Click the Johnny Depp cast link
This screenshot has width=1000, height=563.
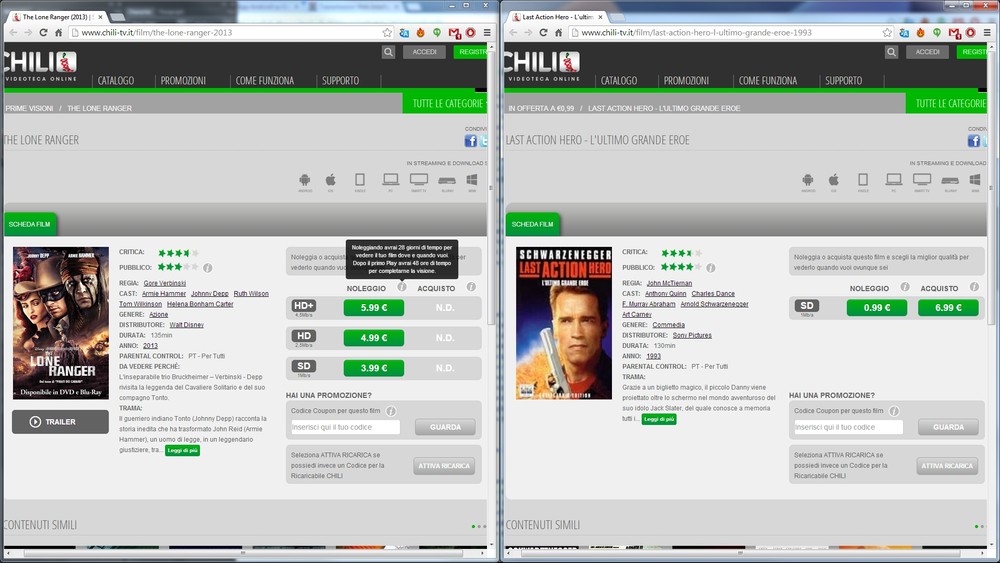tap(210, 294)
